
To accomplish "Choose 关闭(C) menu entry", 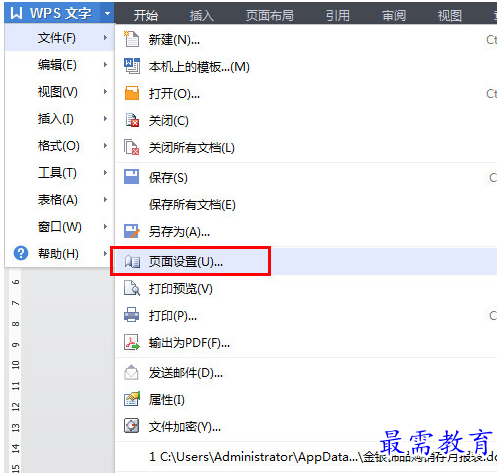I will [x=306, y=120].
